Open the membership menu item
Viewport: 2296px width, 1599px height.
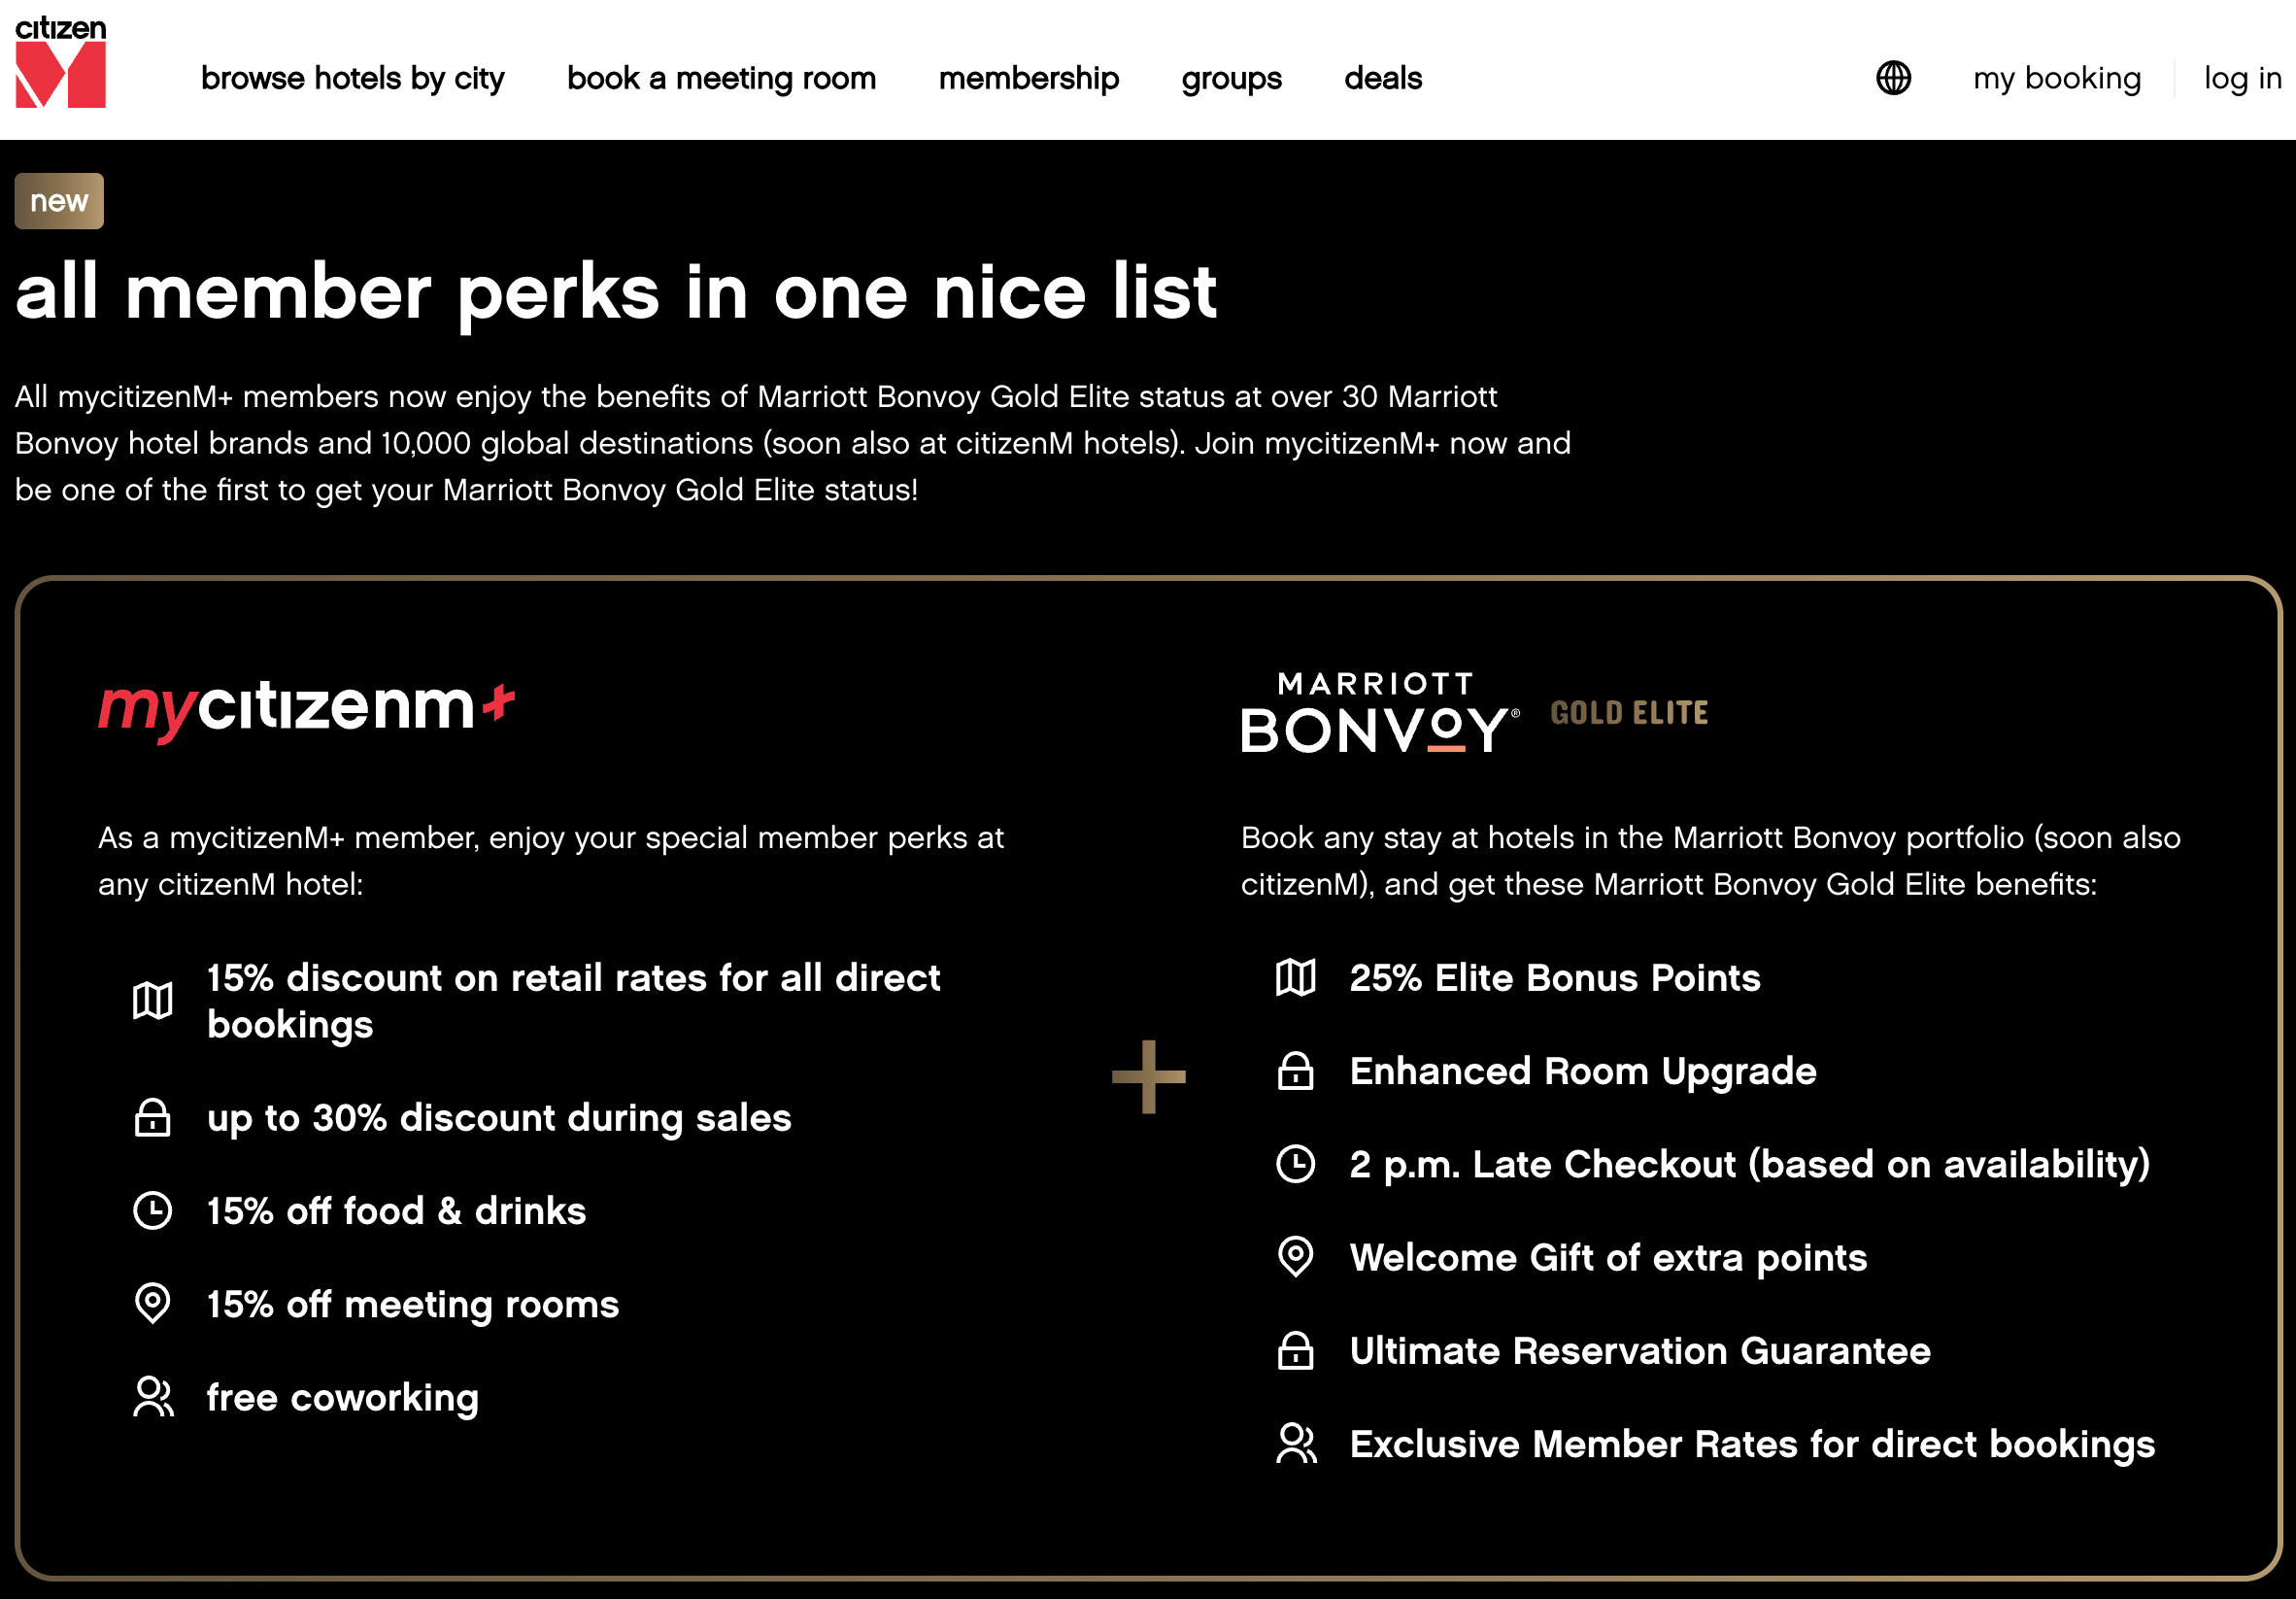(1028, 78)
